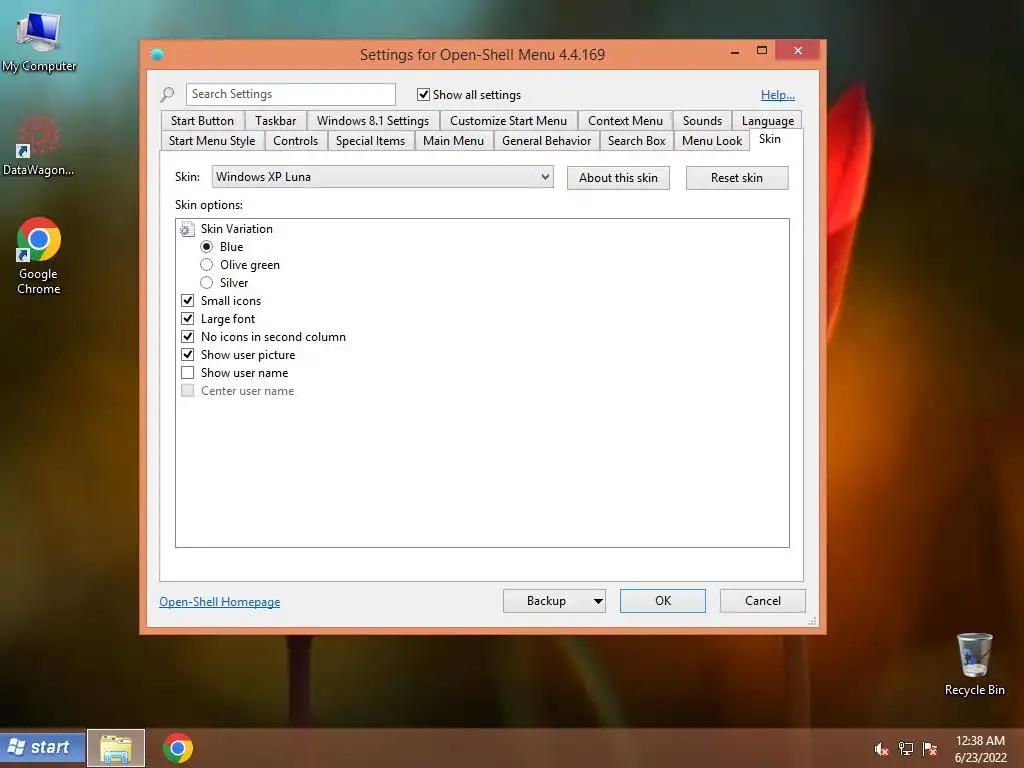Go to the Main Menu tab

tap(453, 141)
